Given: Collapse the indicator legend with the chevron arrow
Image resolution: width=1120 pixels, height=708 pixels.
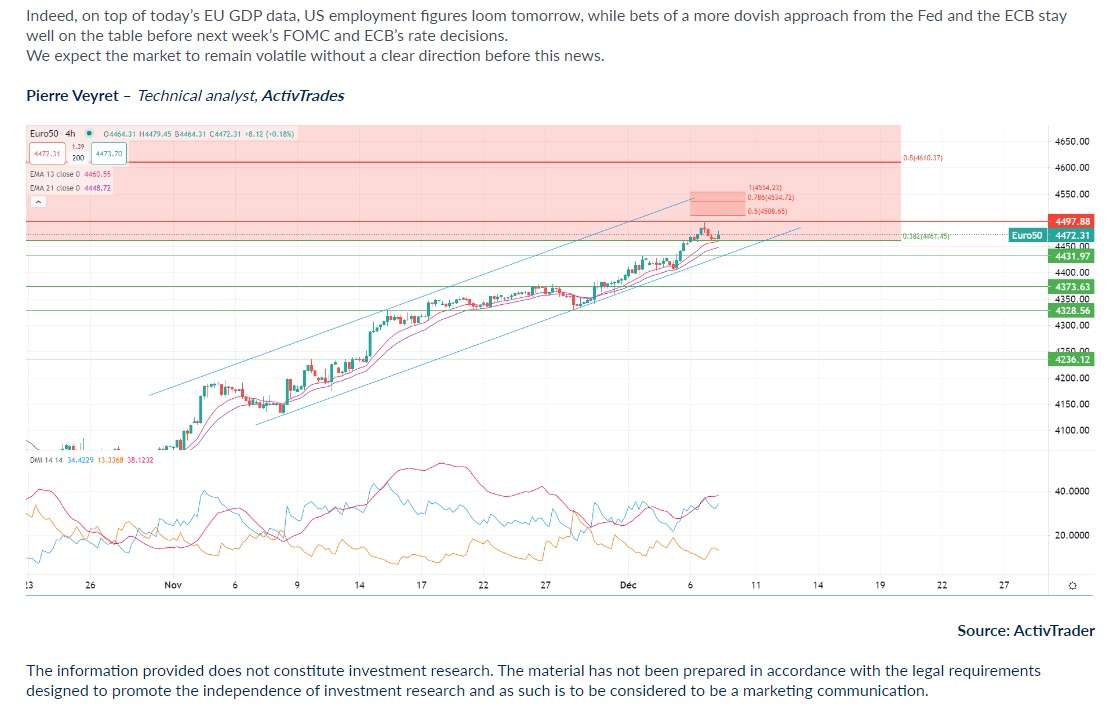Looking at the screenshot, I should (39, 202).
